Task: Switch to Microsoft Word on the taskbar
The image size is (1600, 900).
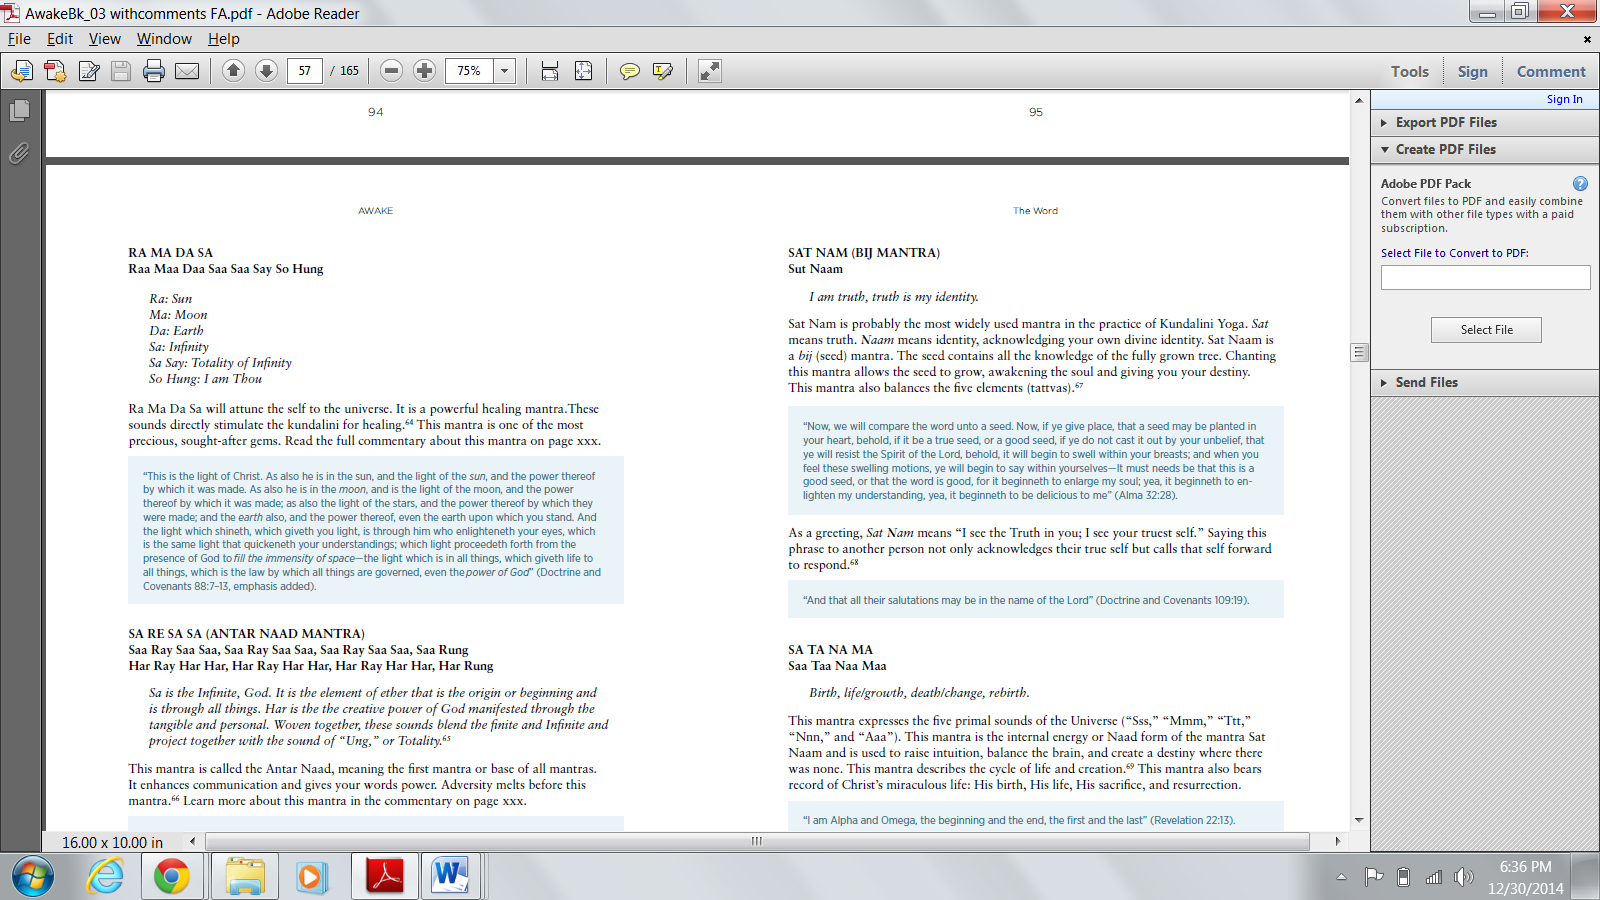Action: (x=450, y=876)
